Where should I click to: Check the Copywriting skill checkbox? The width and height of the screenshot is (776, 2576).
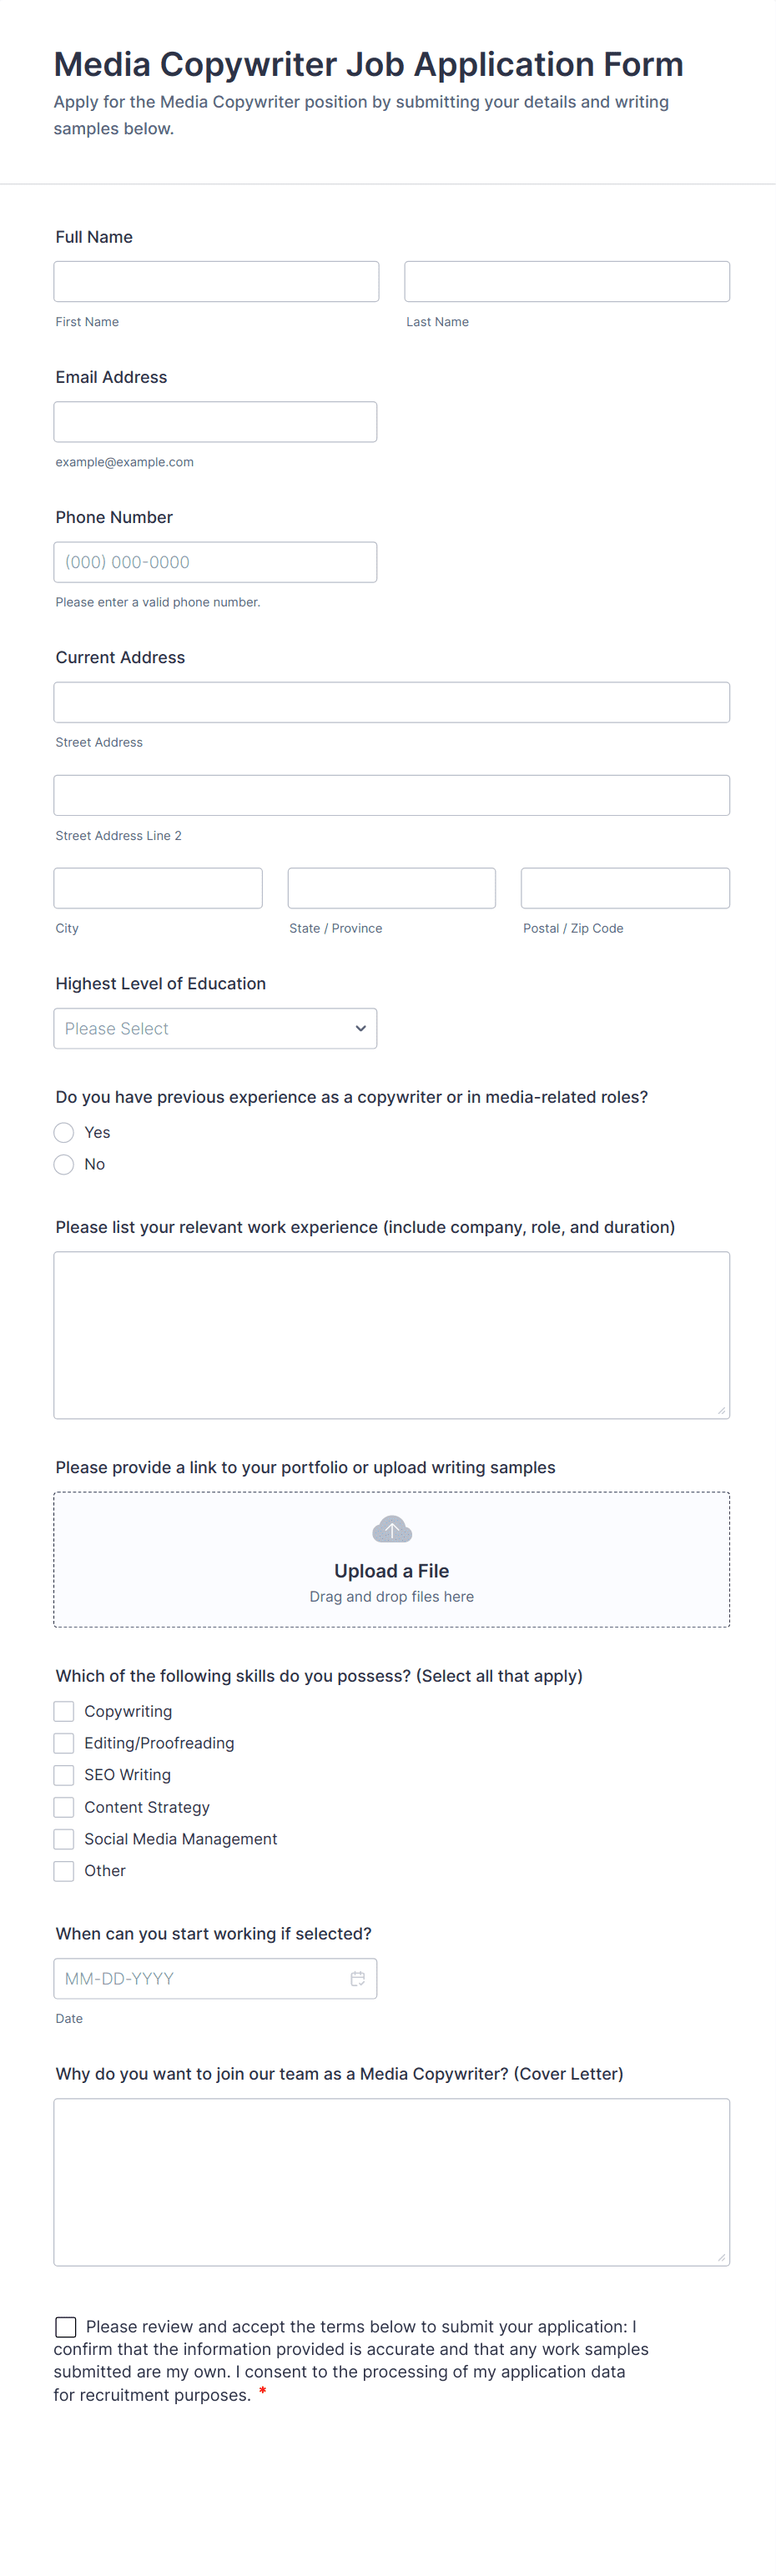click(63, 1711)
